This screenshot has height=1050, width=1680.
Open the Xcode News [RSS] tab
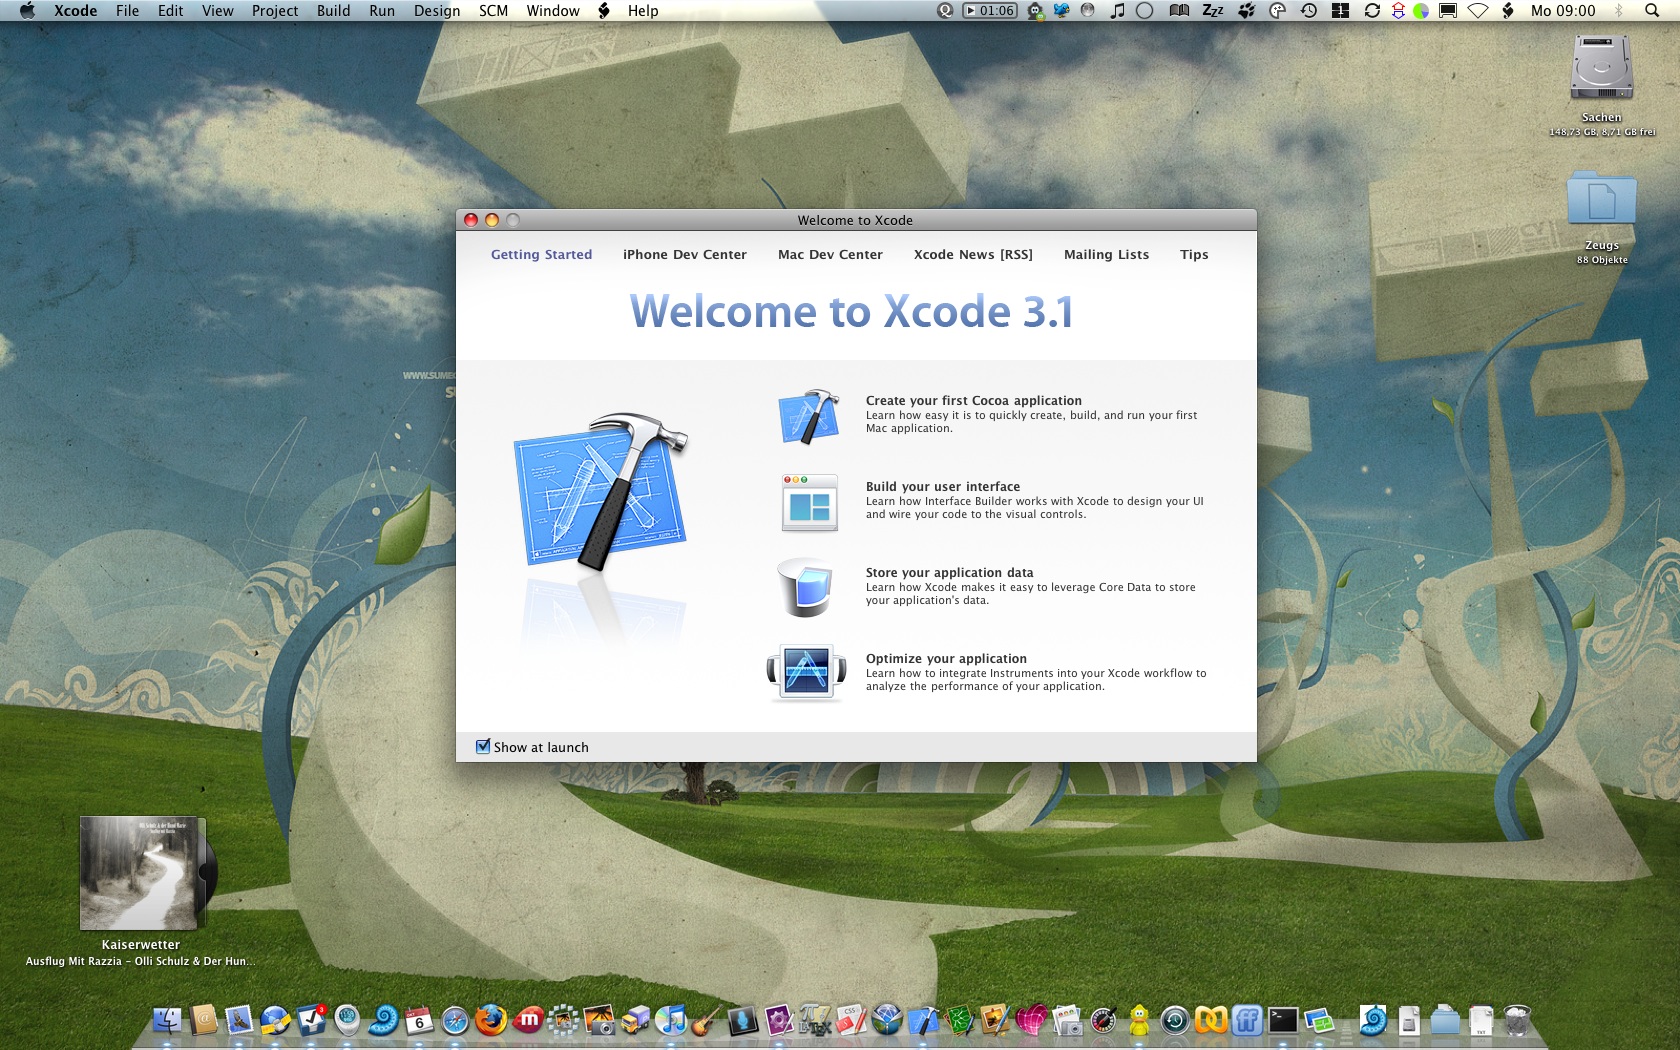(x=973, y=255)
